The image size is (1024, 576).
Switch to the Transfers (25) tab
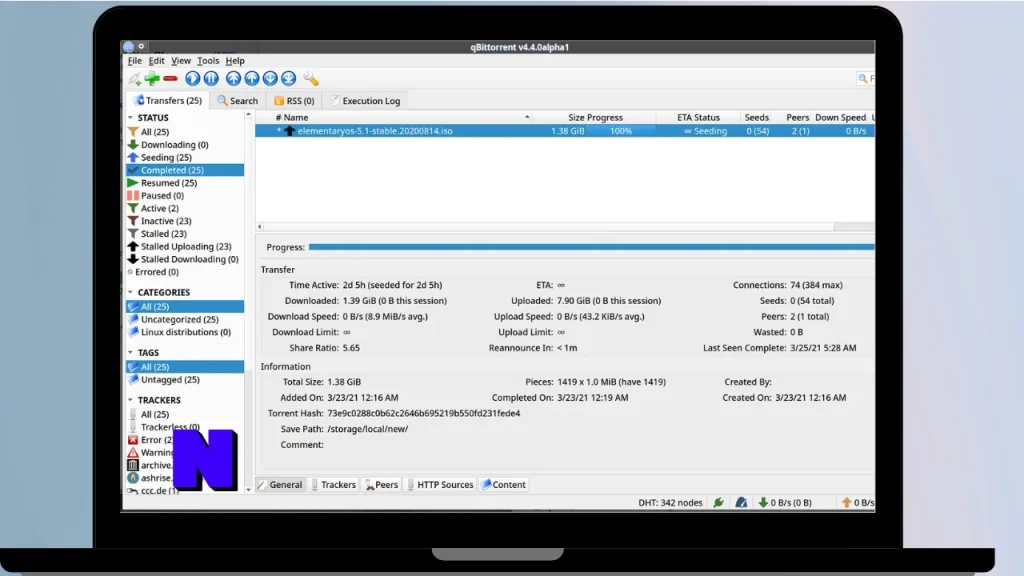(x=167, y=101)
